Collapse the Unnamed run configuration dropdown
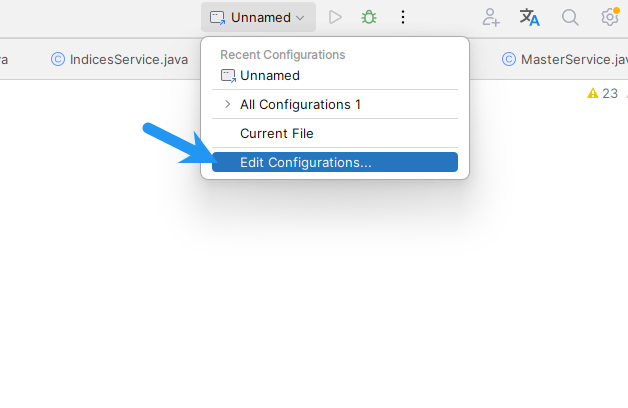Image resolution: width=628 pixels, height=408 pixels. pyautogui.click(x=258, y=17)
